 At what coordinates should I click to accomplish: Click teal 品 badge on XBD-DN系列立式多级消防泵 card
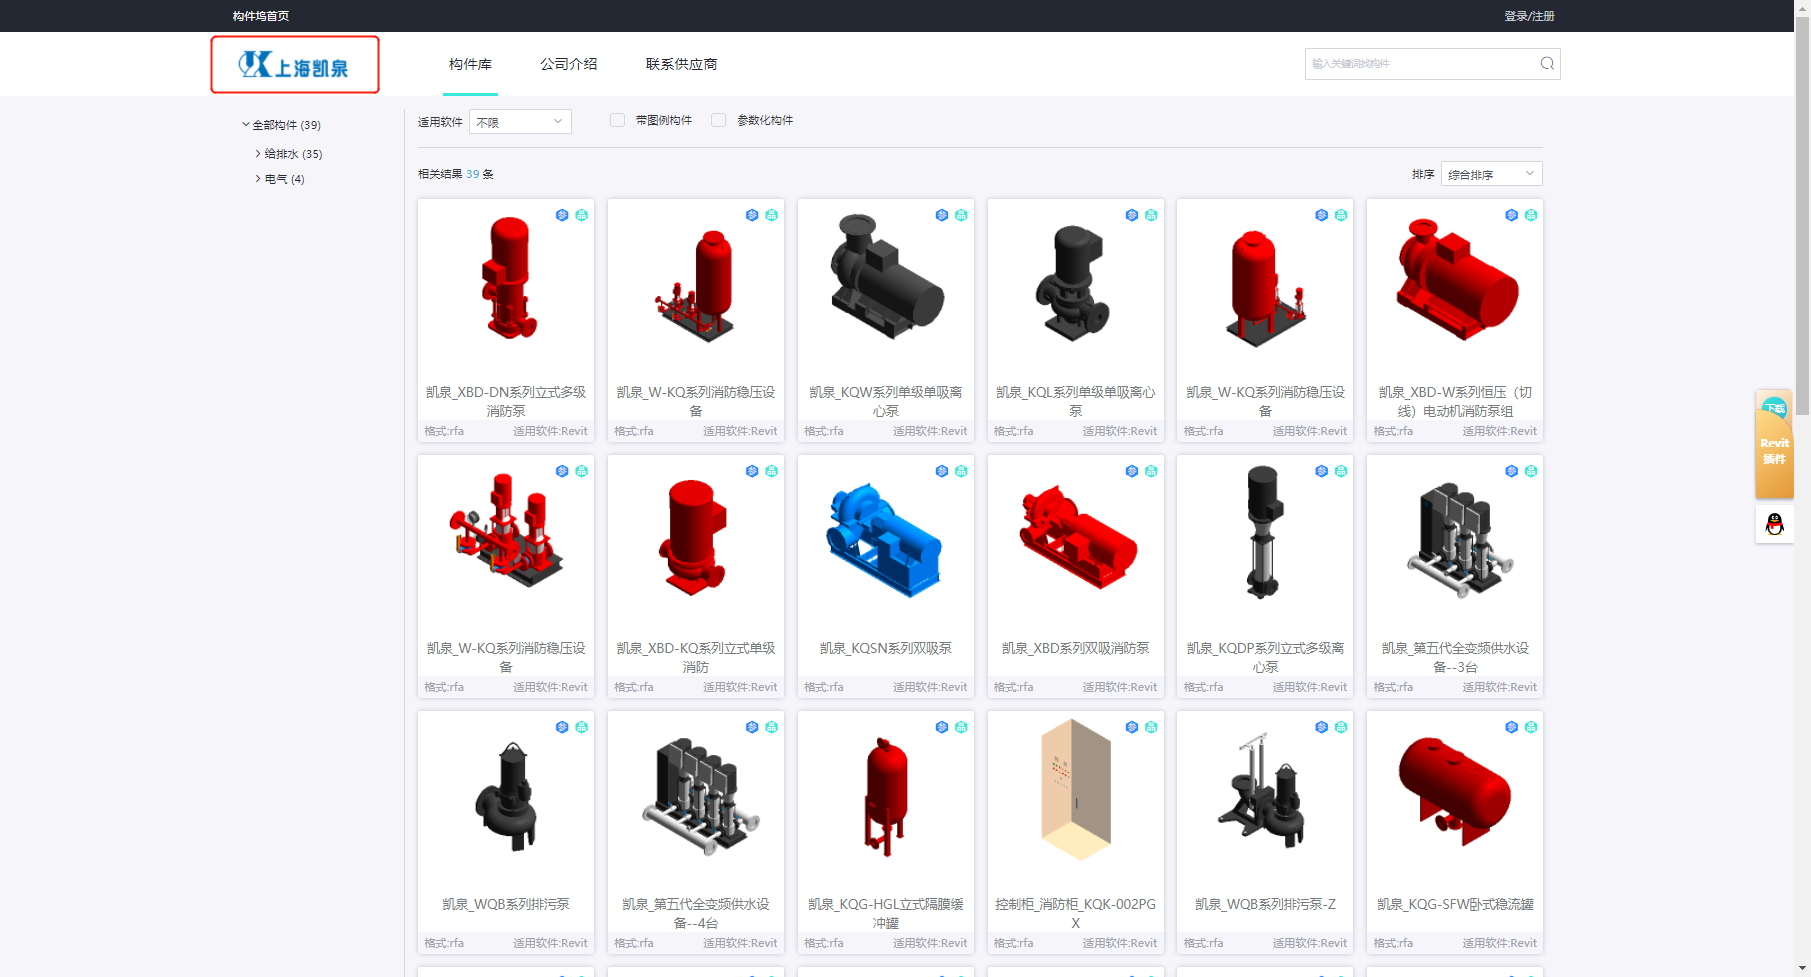pos(581,215)
